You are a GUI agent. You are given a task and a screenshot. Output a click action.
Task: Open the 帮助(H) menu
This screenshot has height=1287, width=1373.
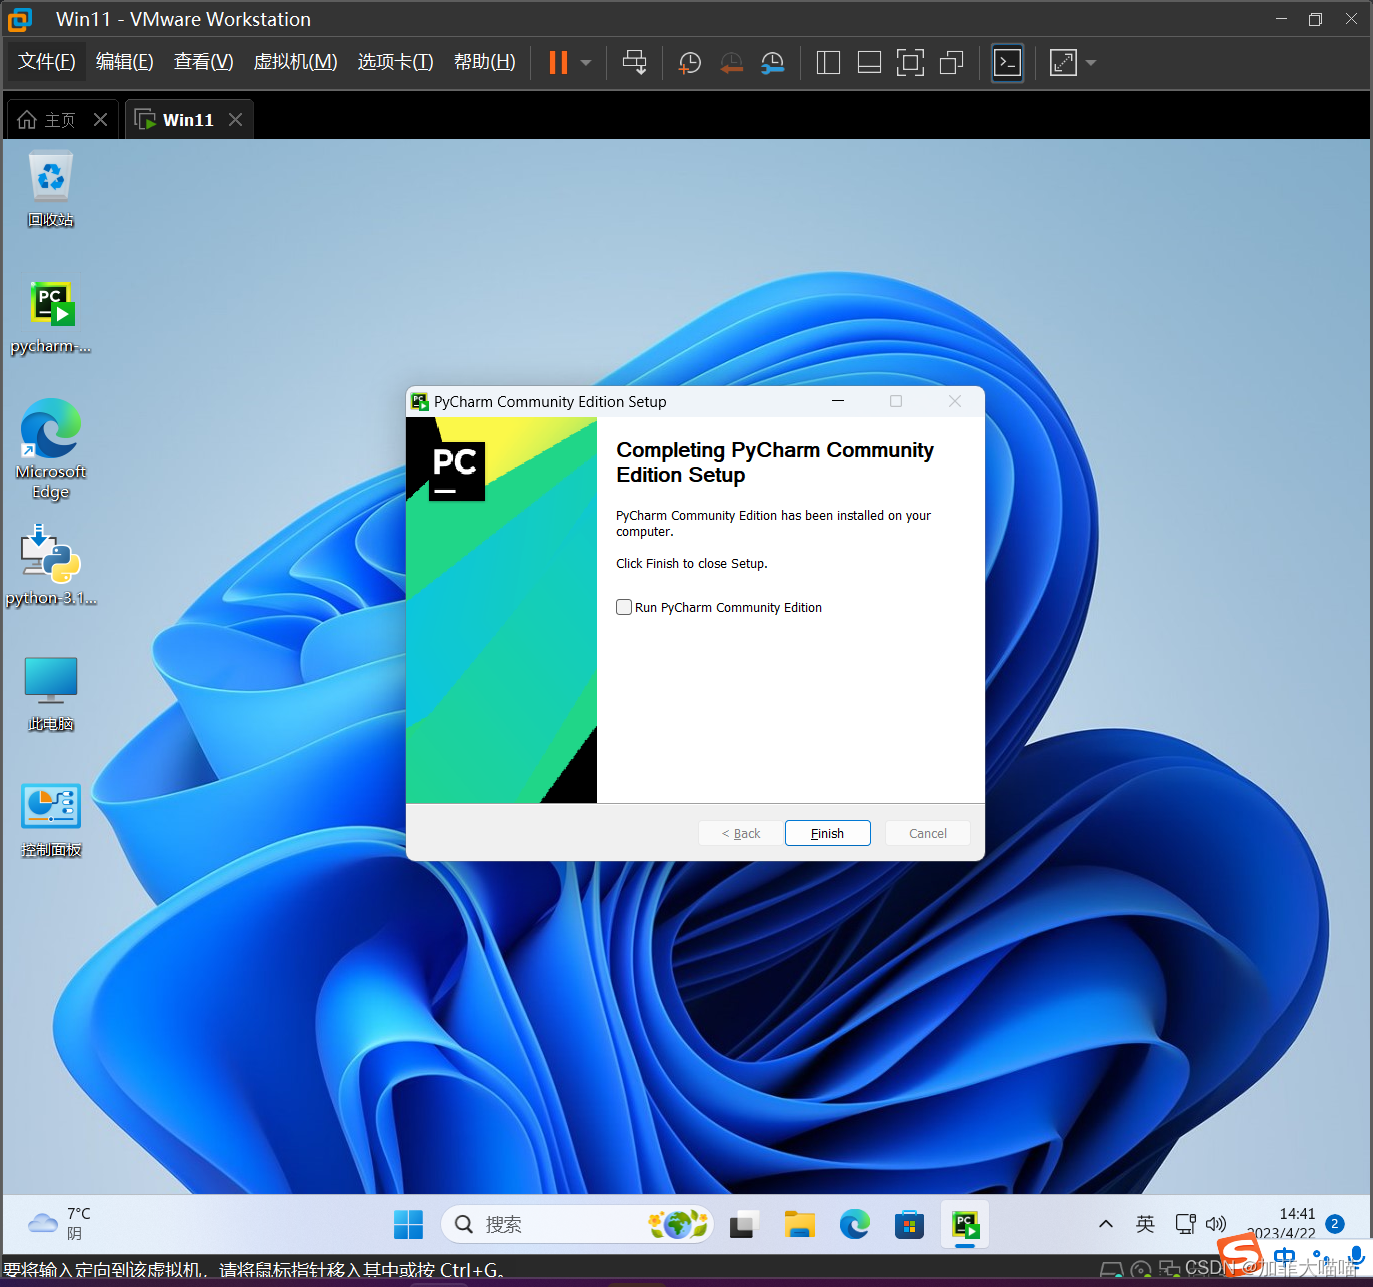pyautogui.click(x=484, y=62)
